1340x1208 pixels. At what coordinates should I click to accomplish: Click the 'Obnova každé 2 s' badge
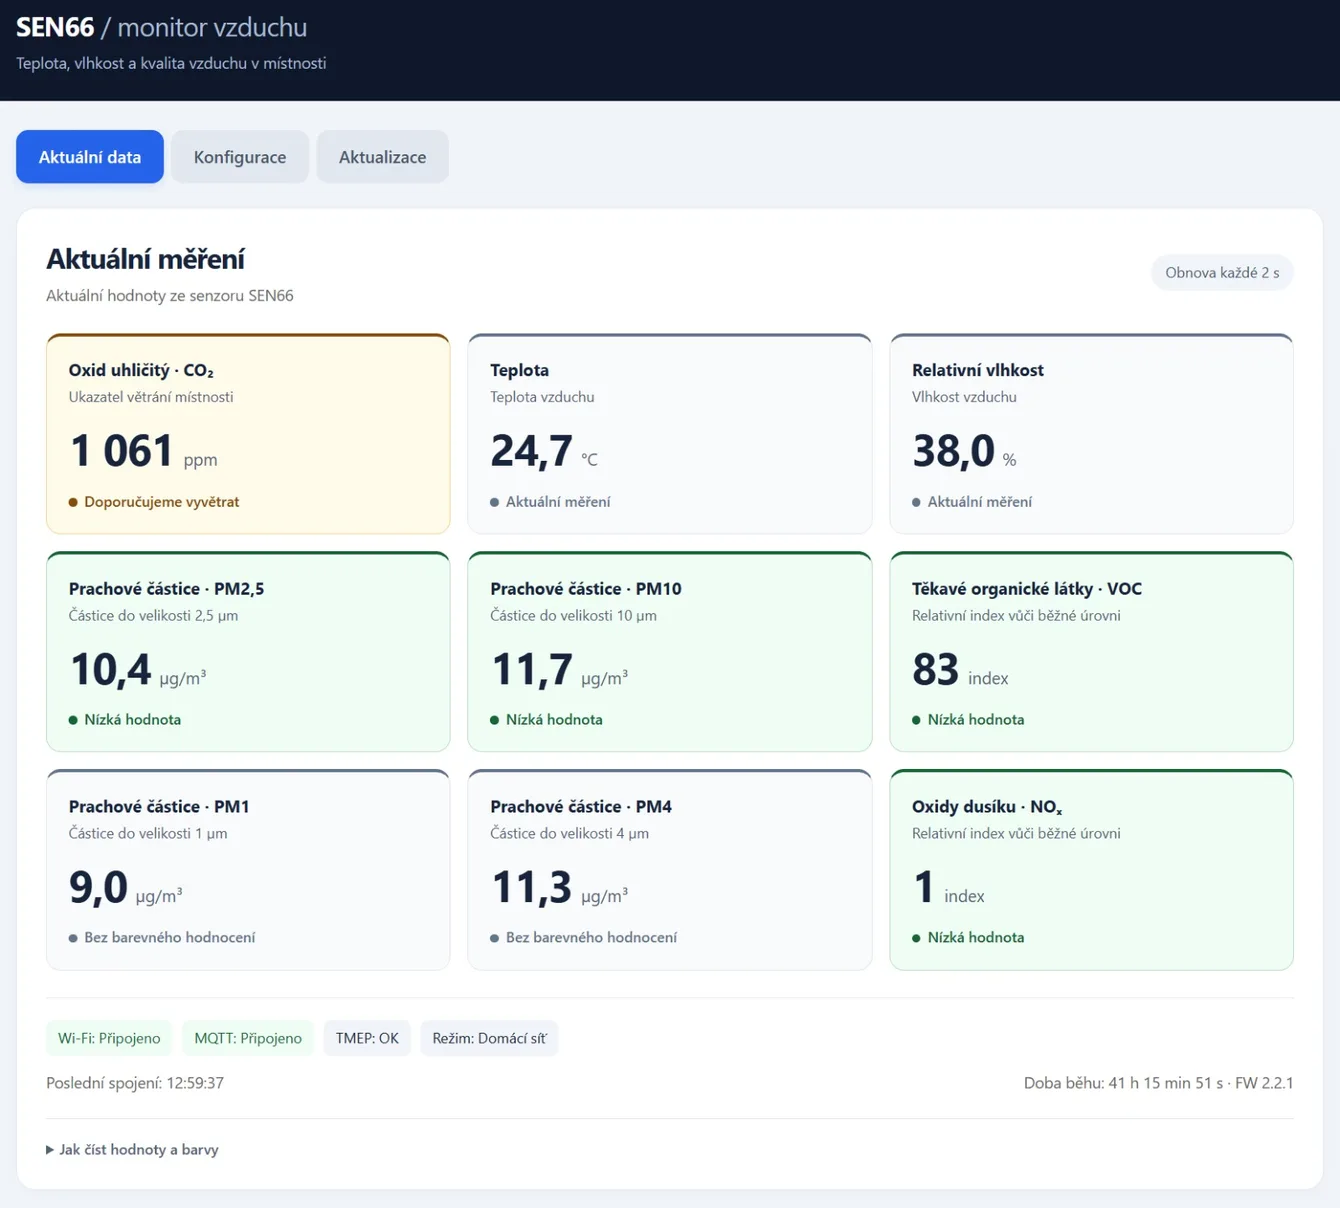(1222, 273)
